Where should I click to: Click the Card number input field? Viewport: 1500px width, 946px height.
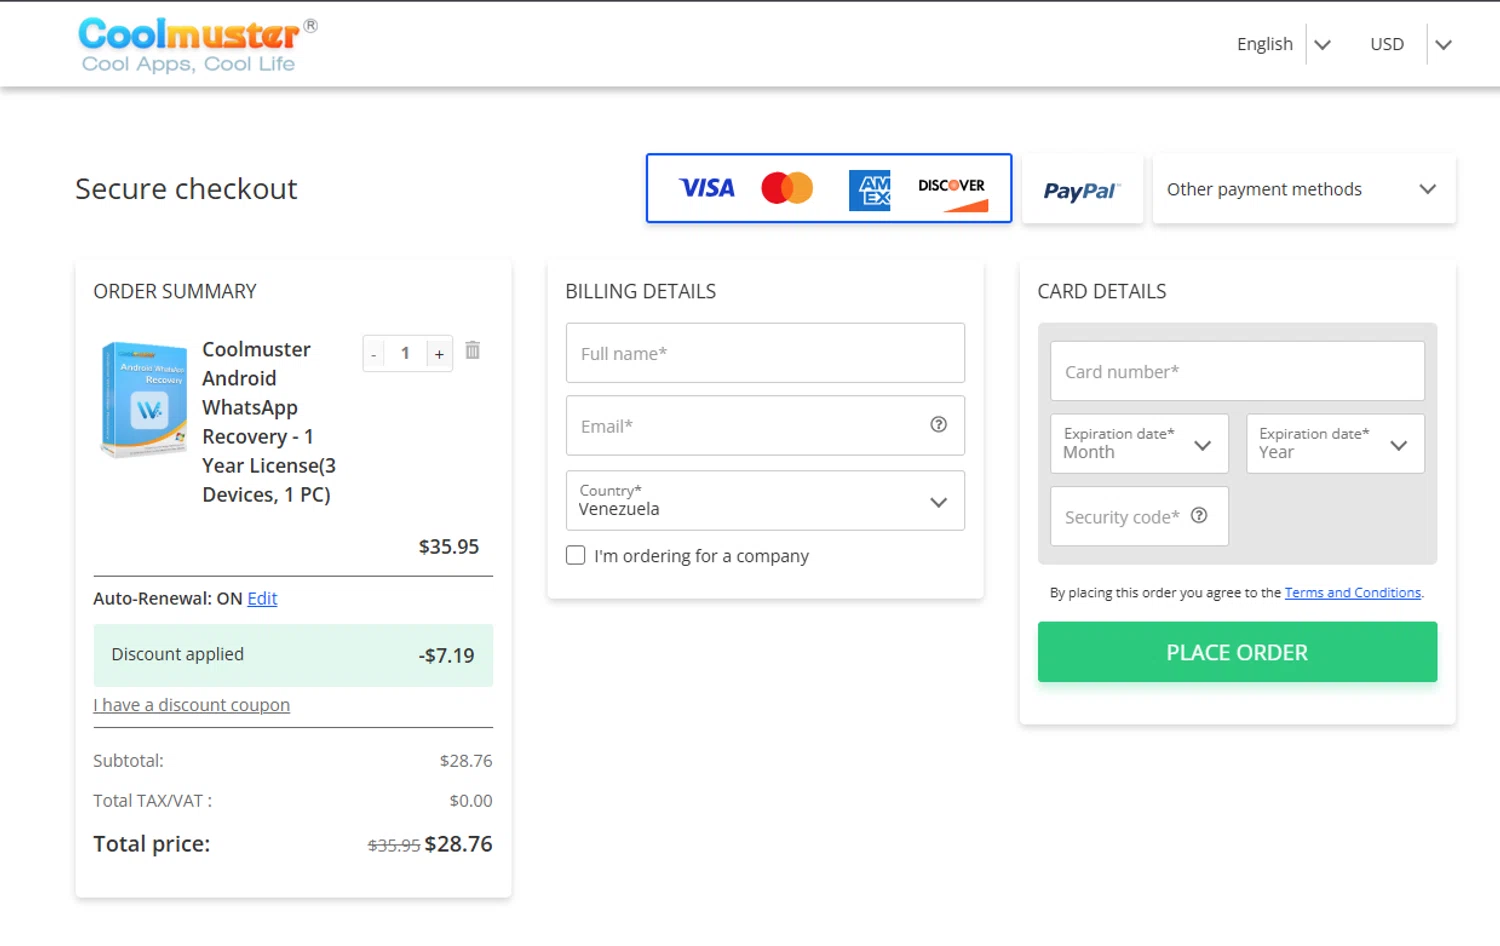click(x=1237, y=371)
